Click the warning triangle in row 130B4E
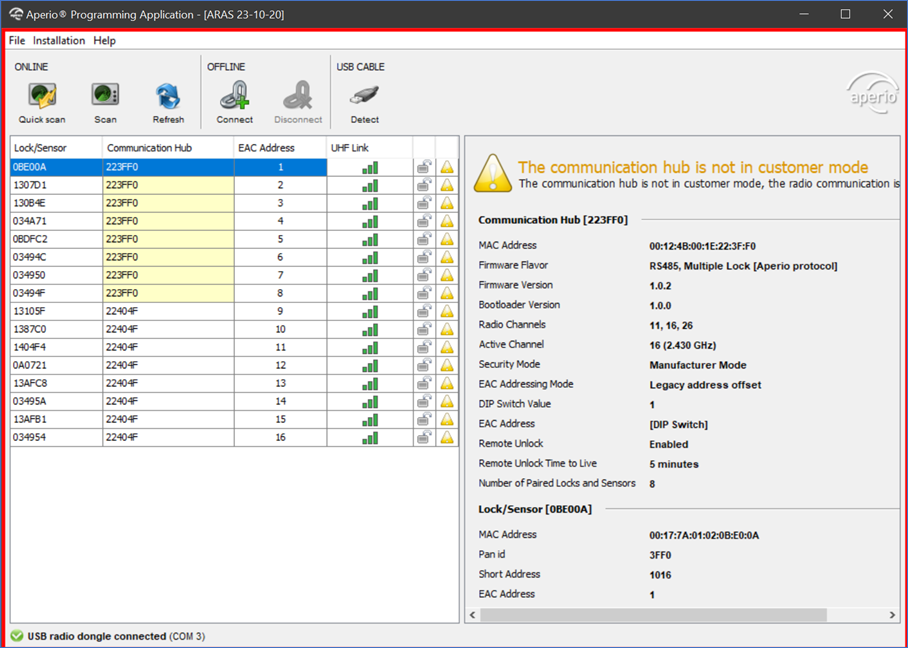The image size is (908, 648). (x=446, y=203)
